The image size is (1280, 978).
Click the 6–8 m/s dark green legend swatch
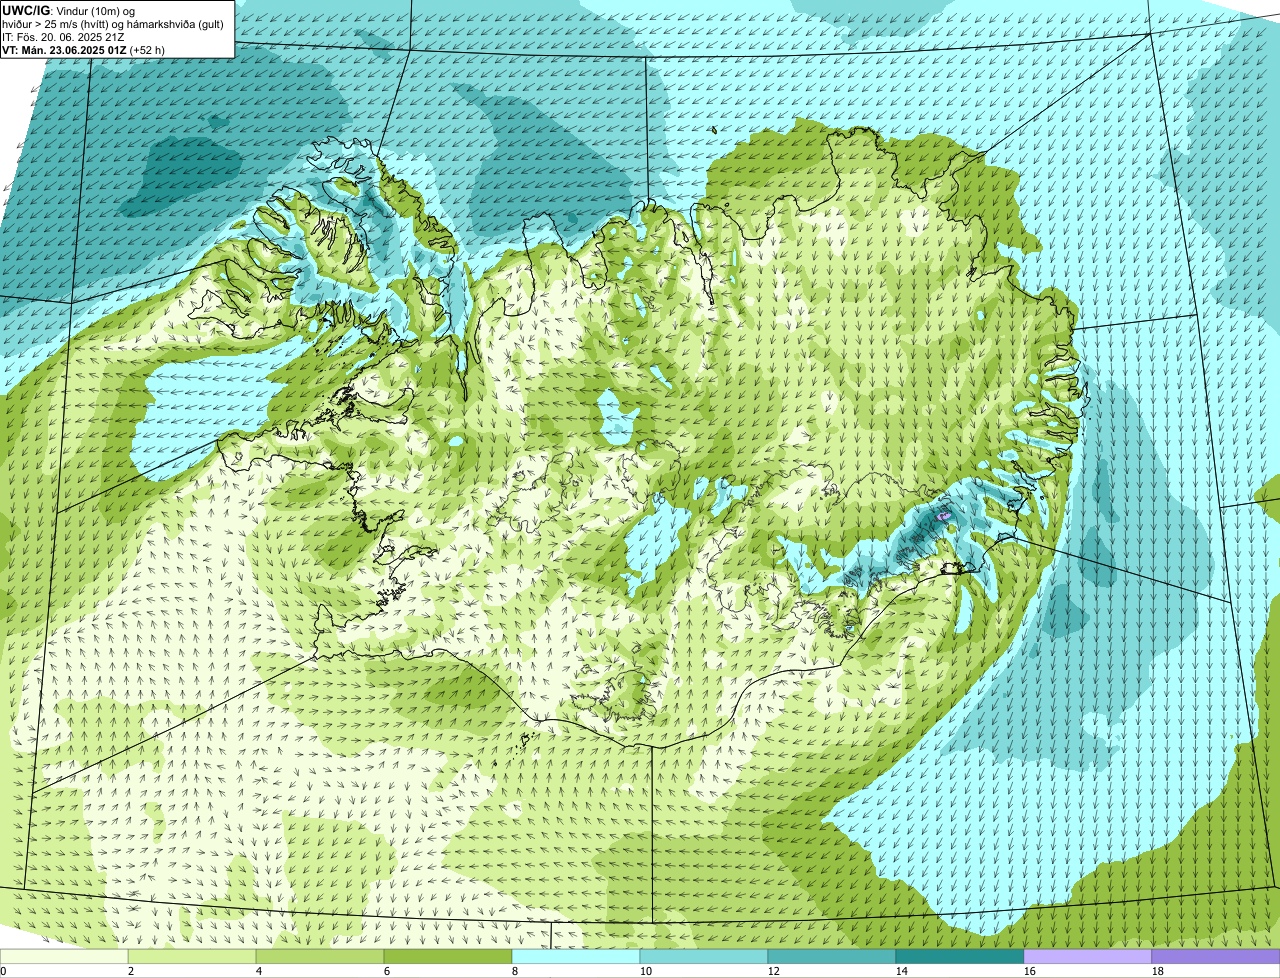point(449,956)
